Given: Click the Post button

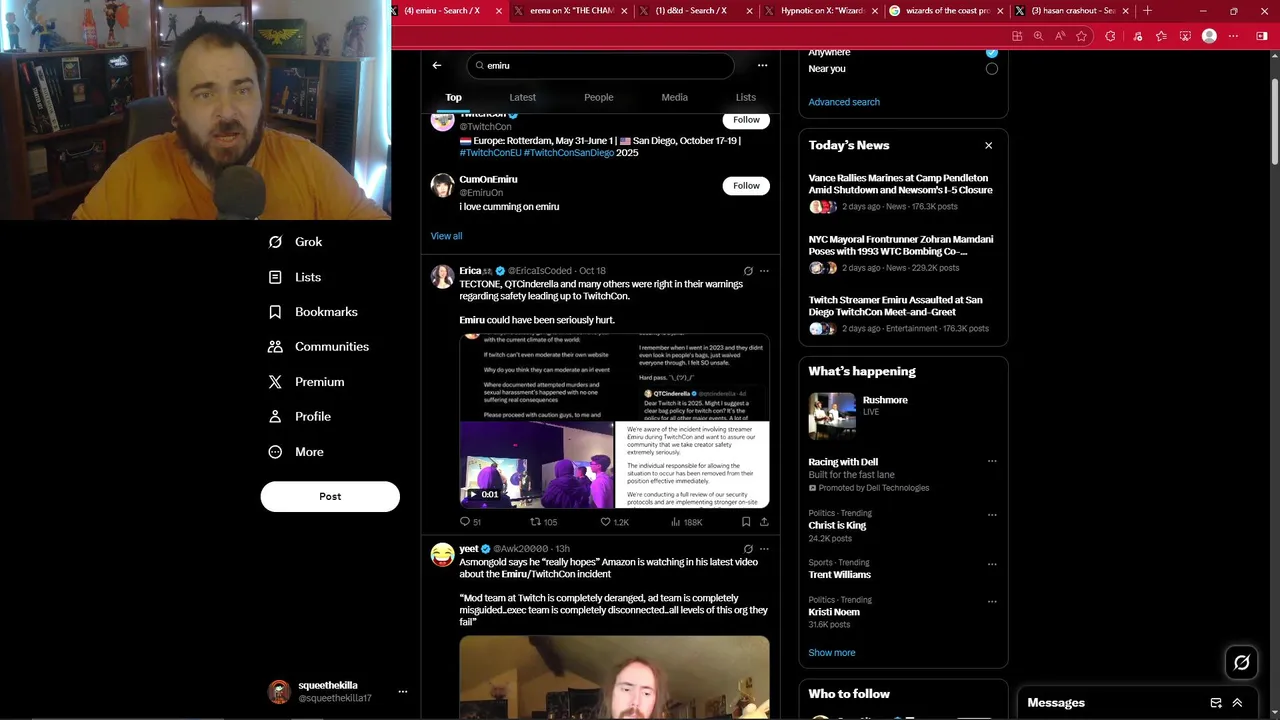Looking at the screenshot, I should tap(330, 497).
